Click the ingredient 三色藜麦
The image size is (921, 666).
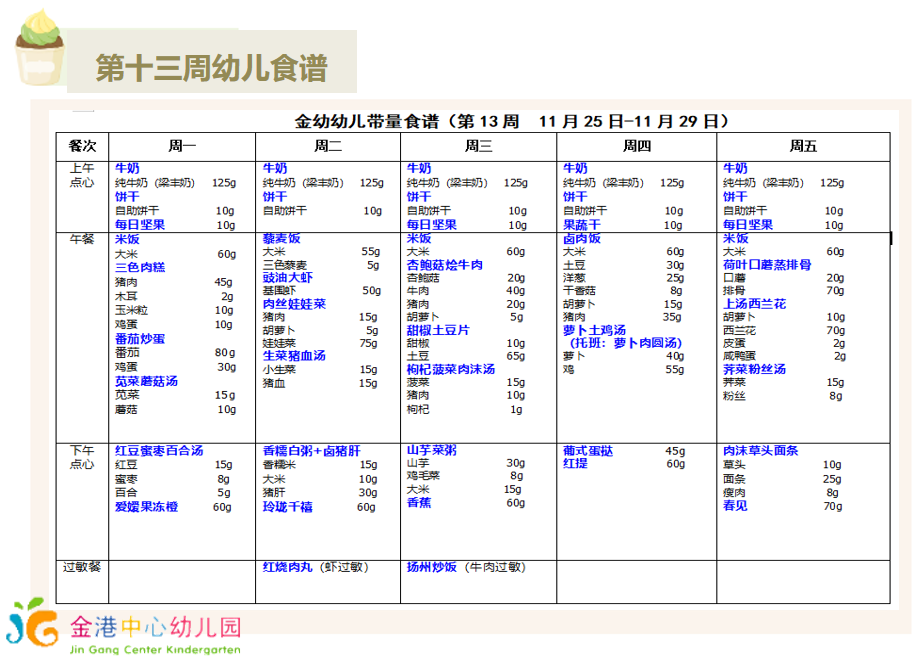pyautogui.click(x=285, y=265)
